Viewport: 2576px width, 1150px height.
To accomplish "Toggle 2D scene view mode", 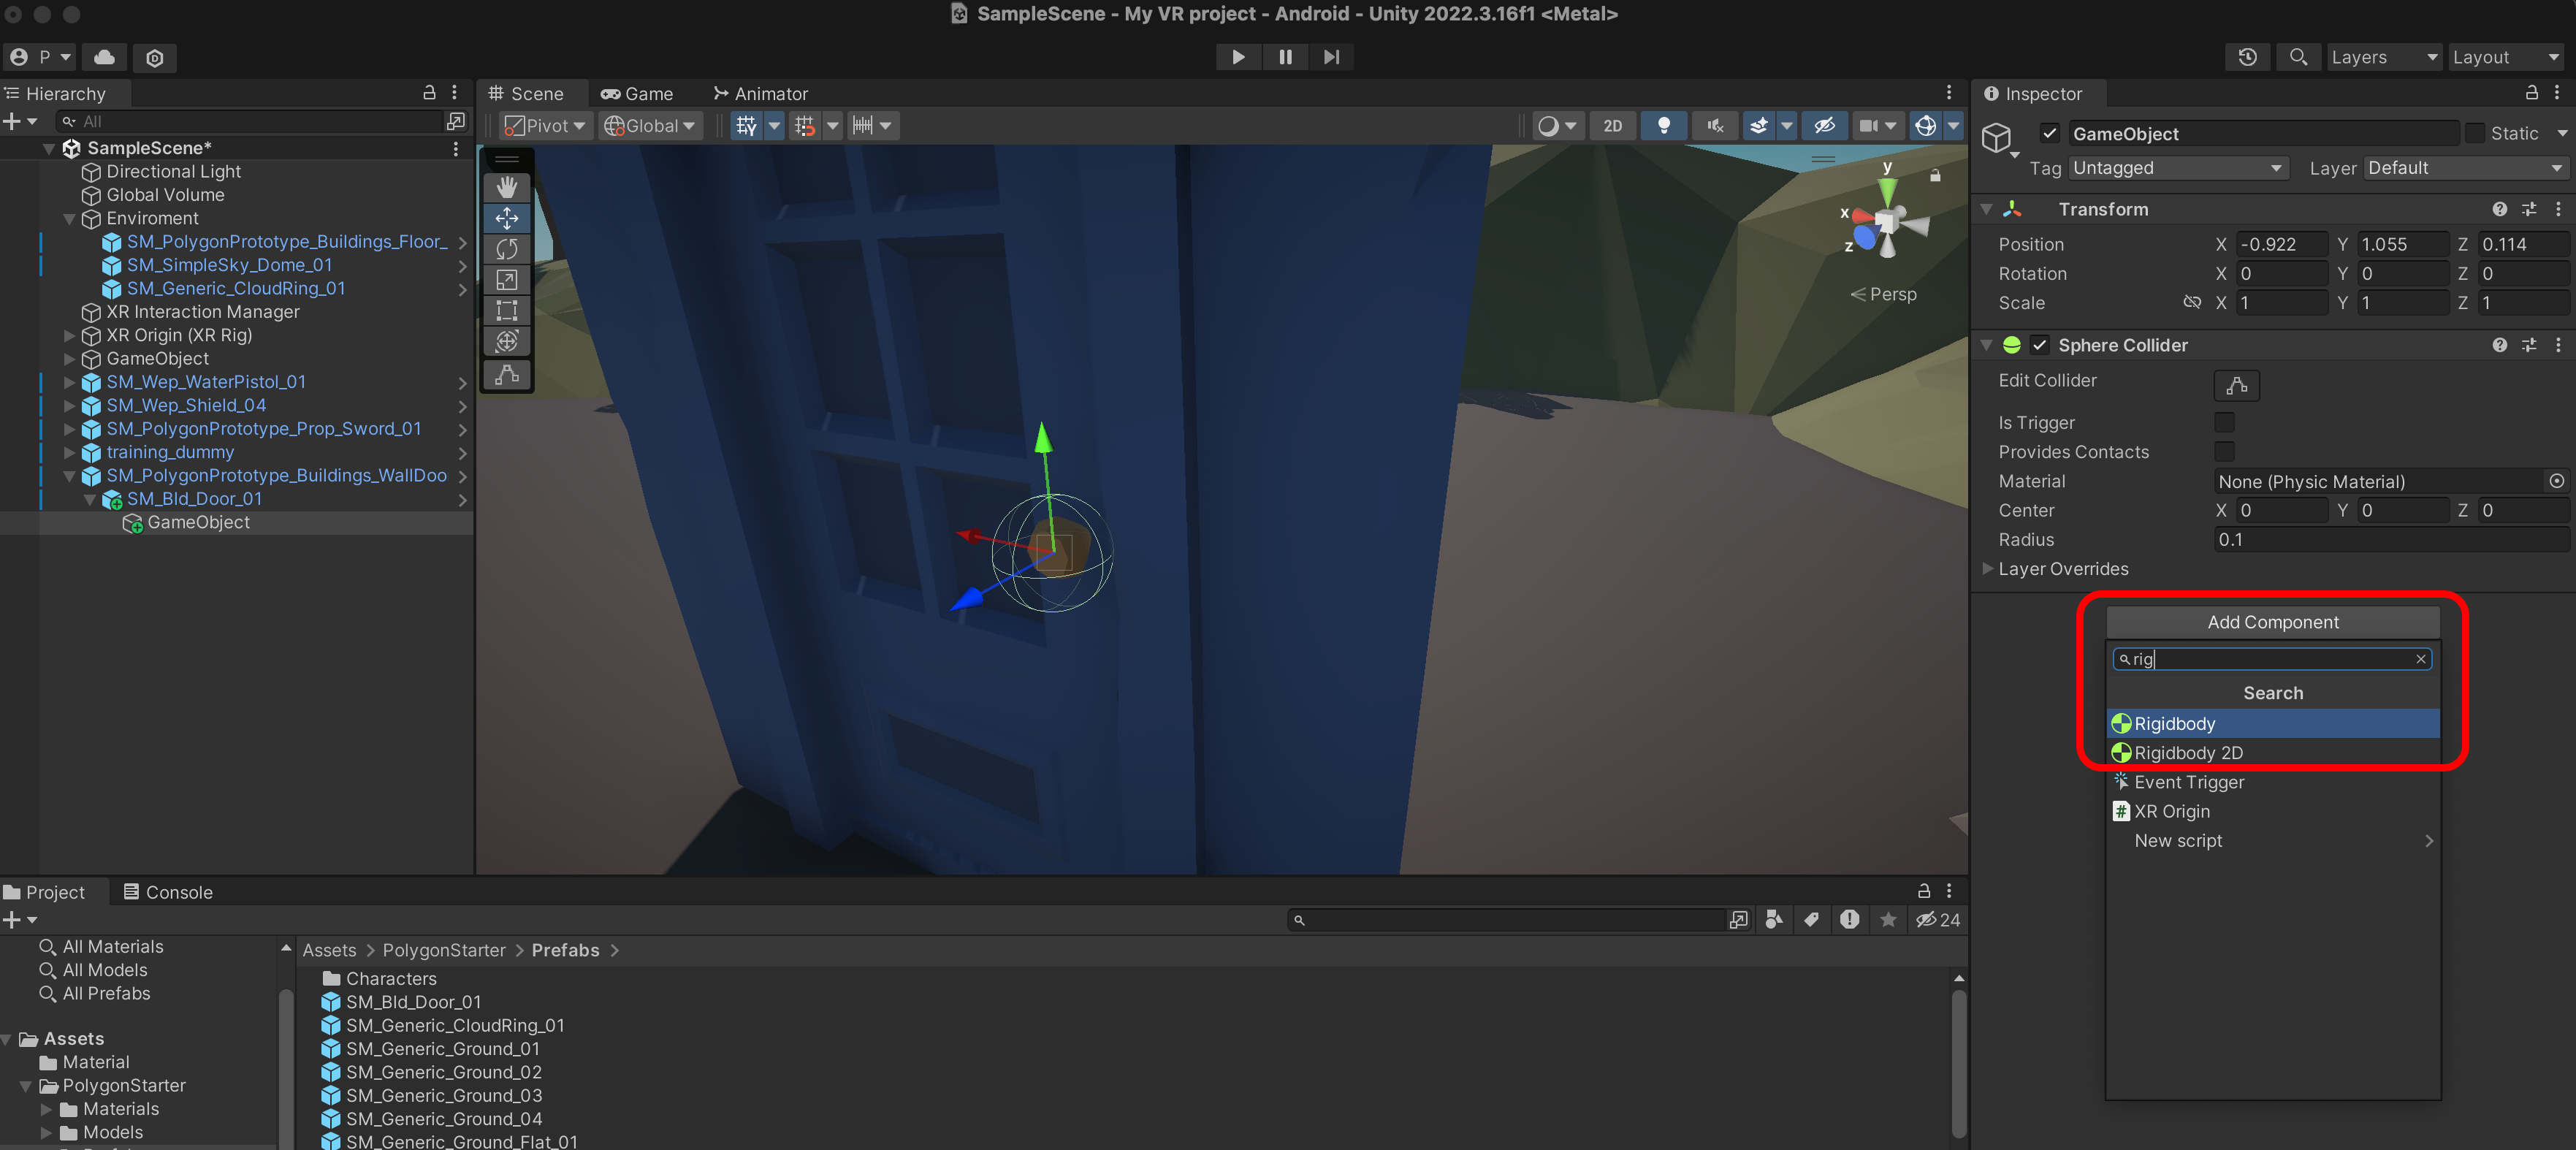I will pos(1612,126).
